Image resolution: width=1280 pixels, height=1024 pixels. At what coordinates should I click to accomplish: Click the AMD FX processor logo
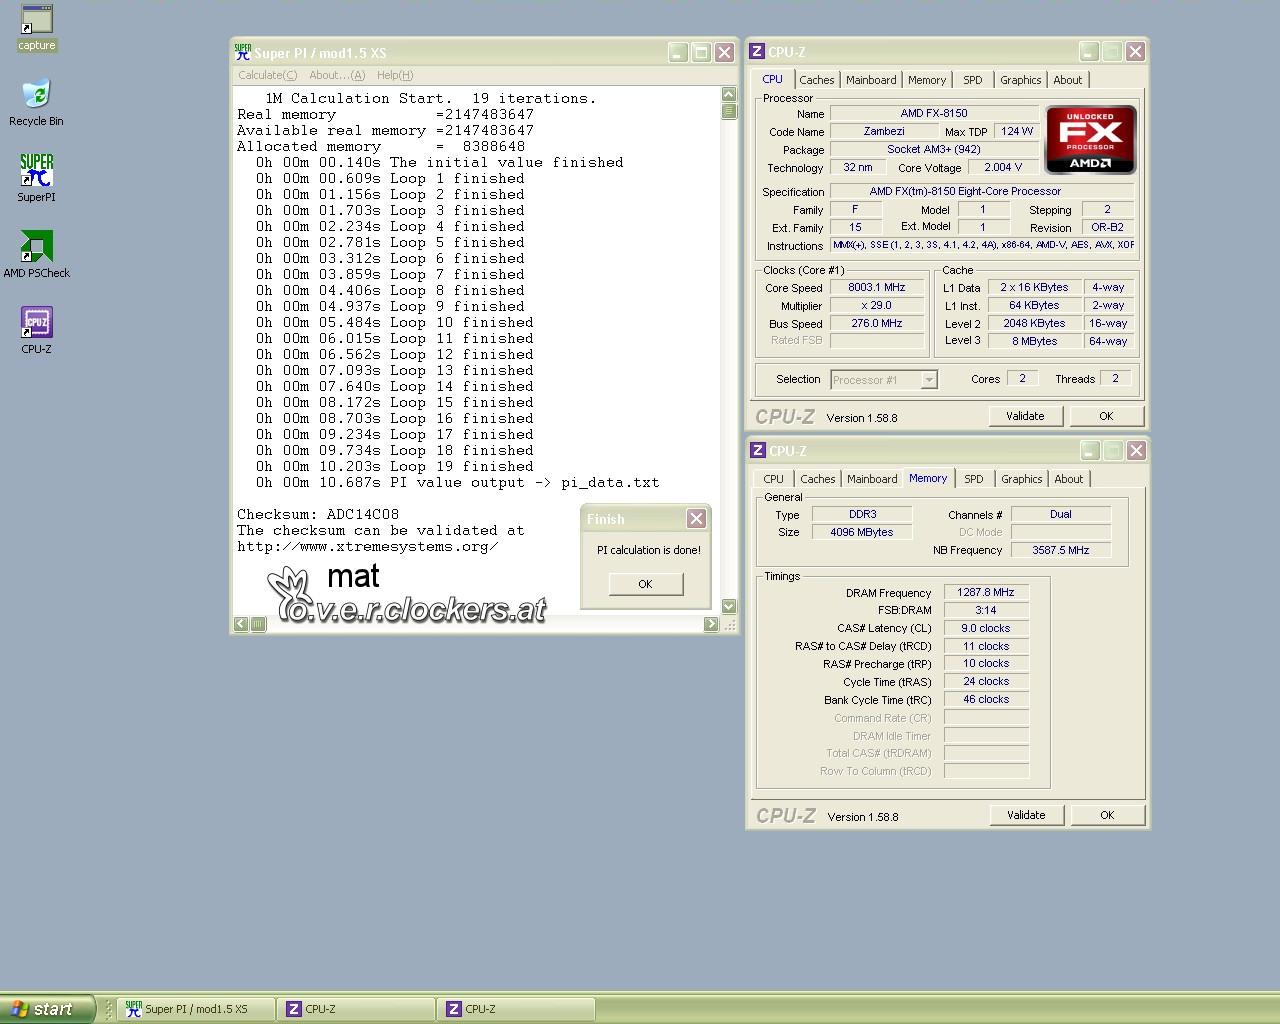[1090, 139]
